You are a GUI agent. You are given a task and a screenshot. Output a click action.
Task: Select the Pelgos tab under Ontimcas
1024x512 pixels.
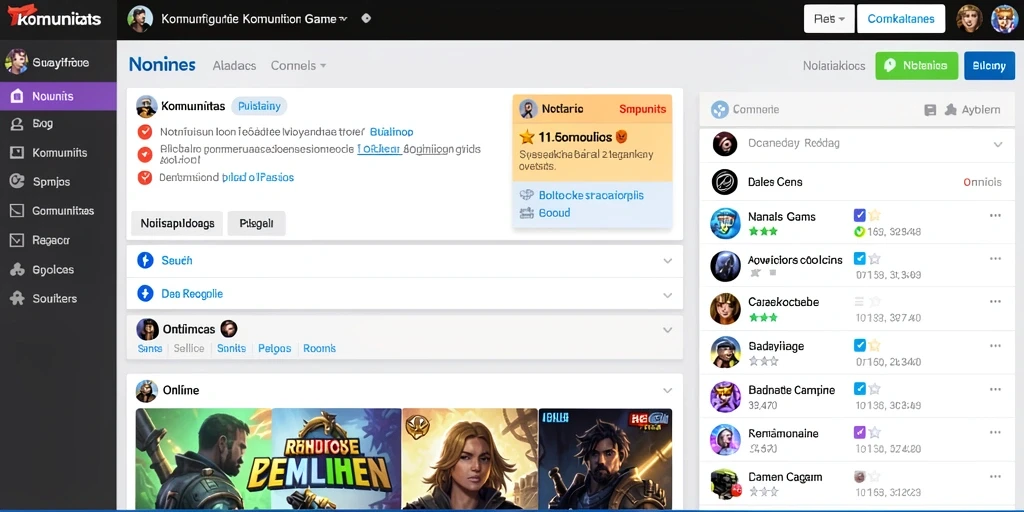pyautogui.click(x=274, y=348)
